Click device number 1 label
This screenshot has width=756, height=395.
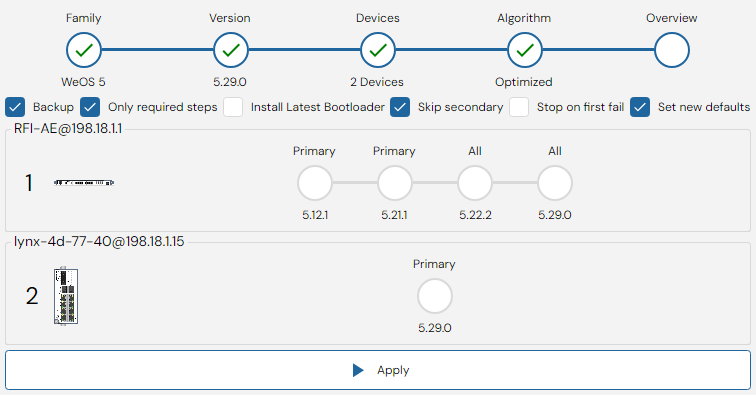29,183
